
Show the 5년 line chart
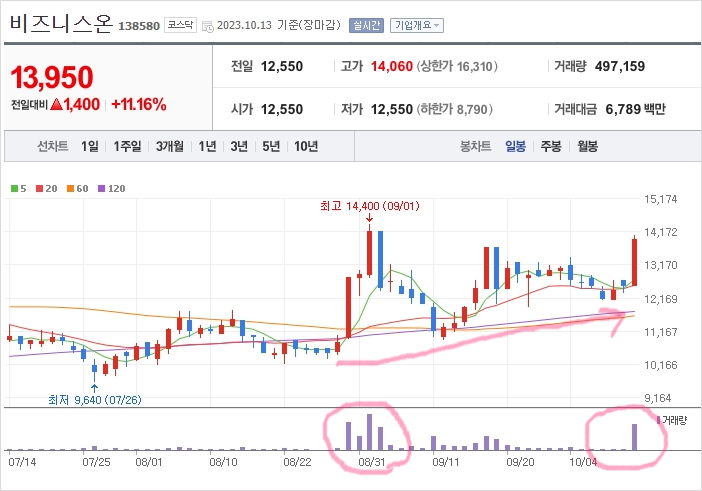[271, 146]
